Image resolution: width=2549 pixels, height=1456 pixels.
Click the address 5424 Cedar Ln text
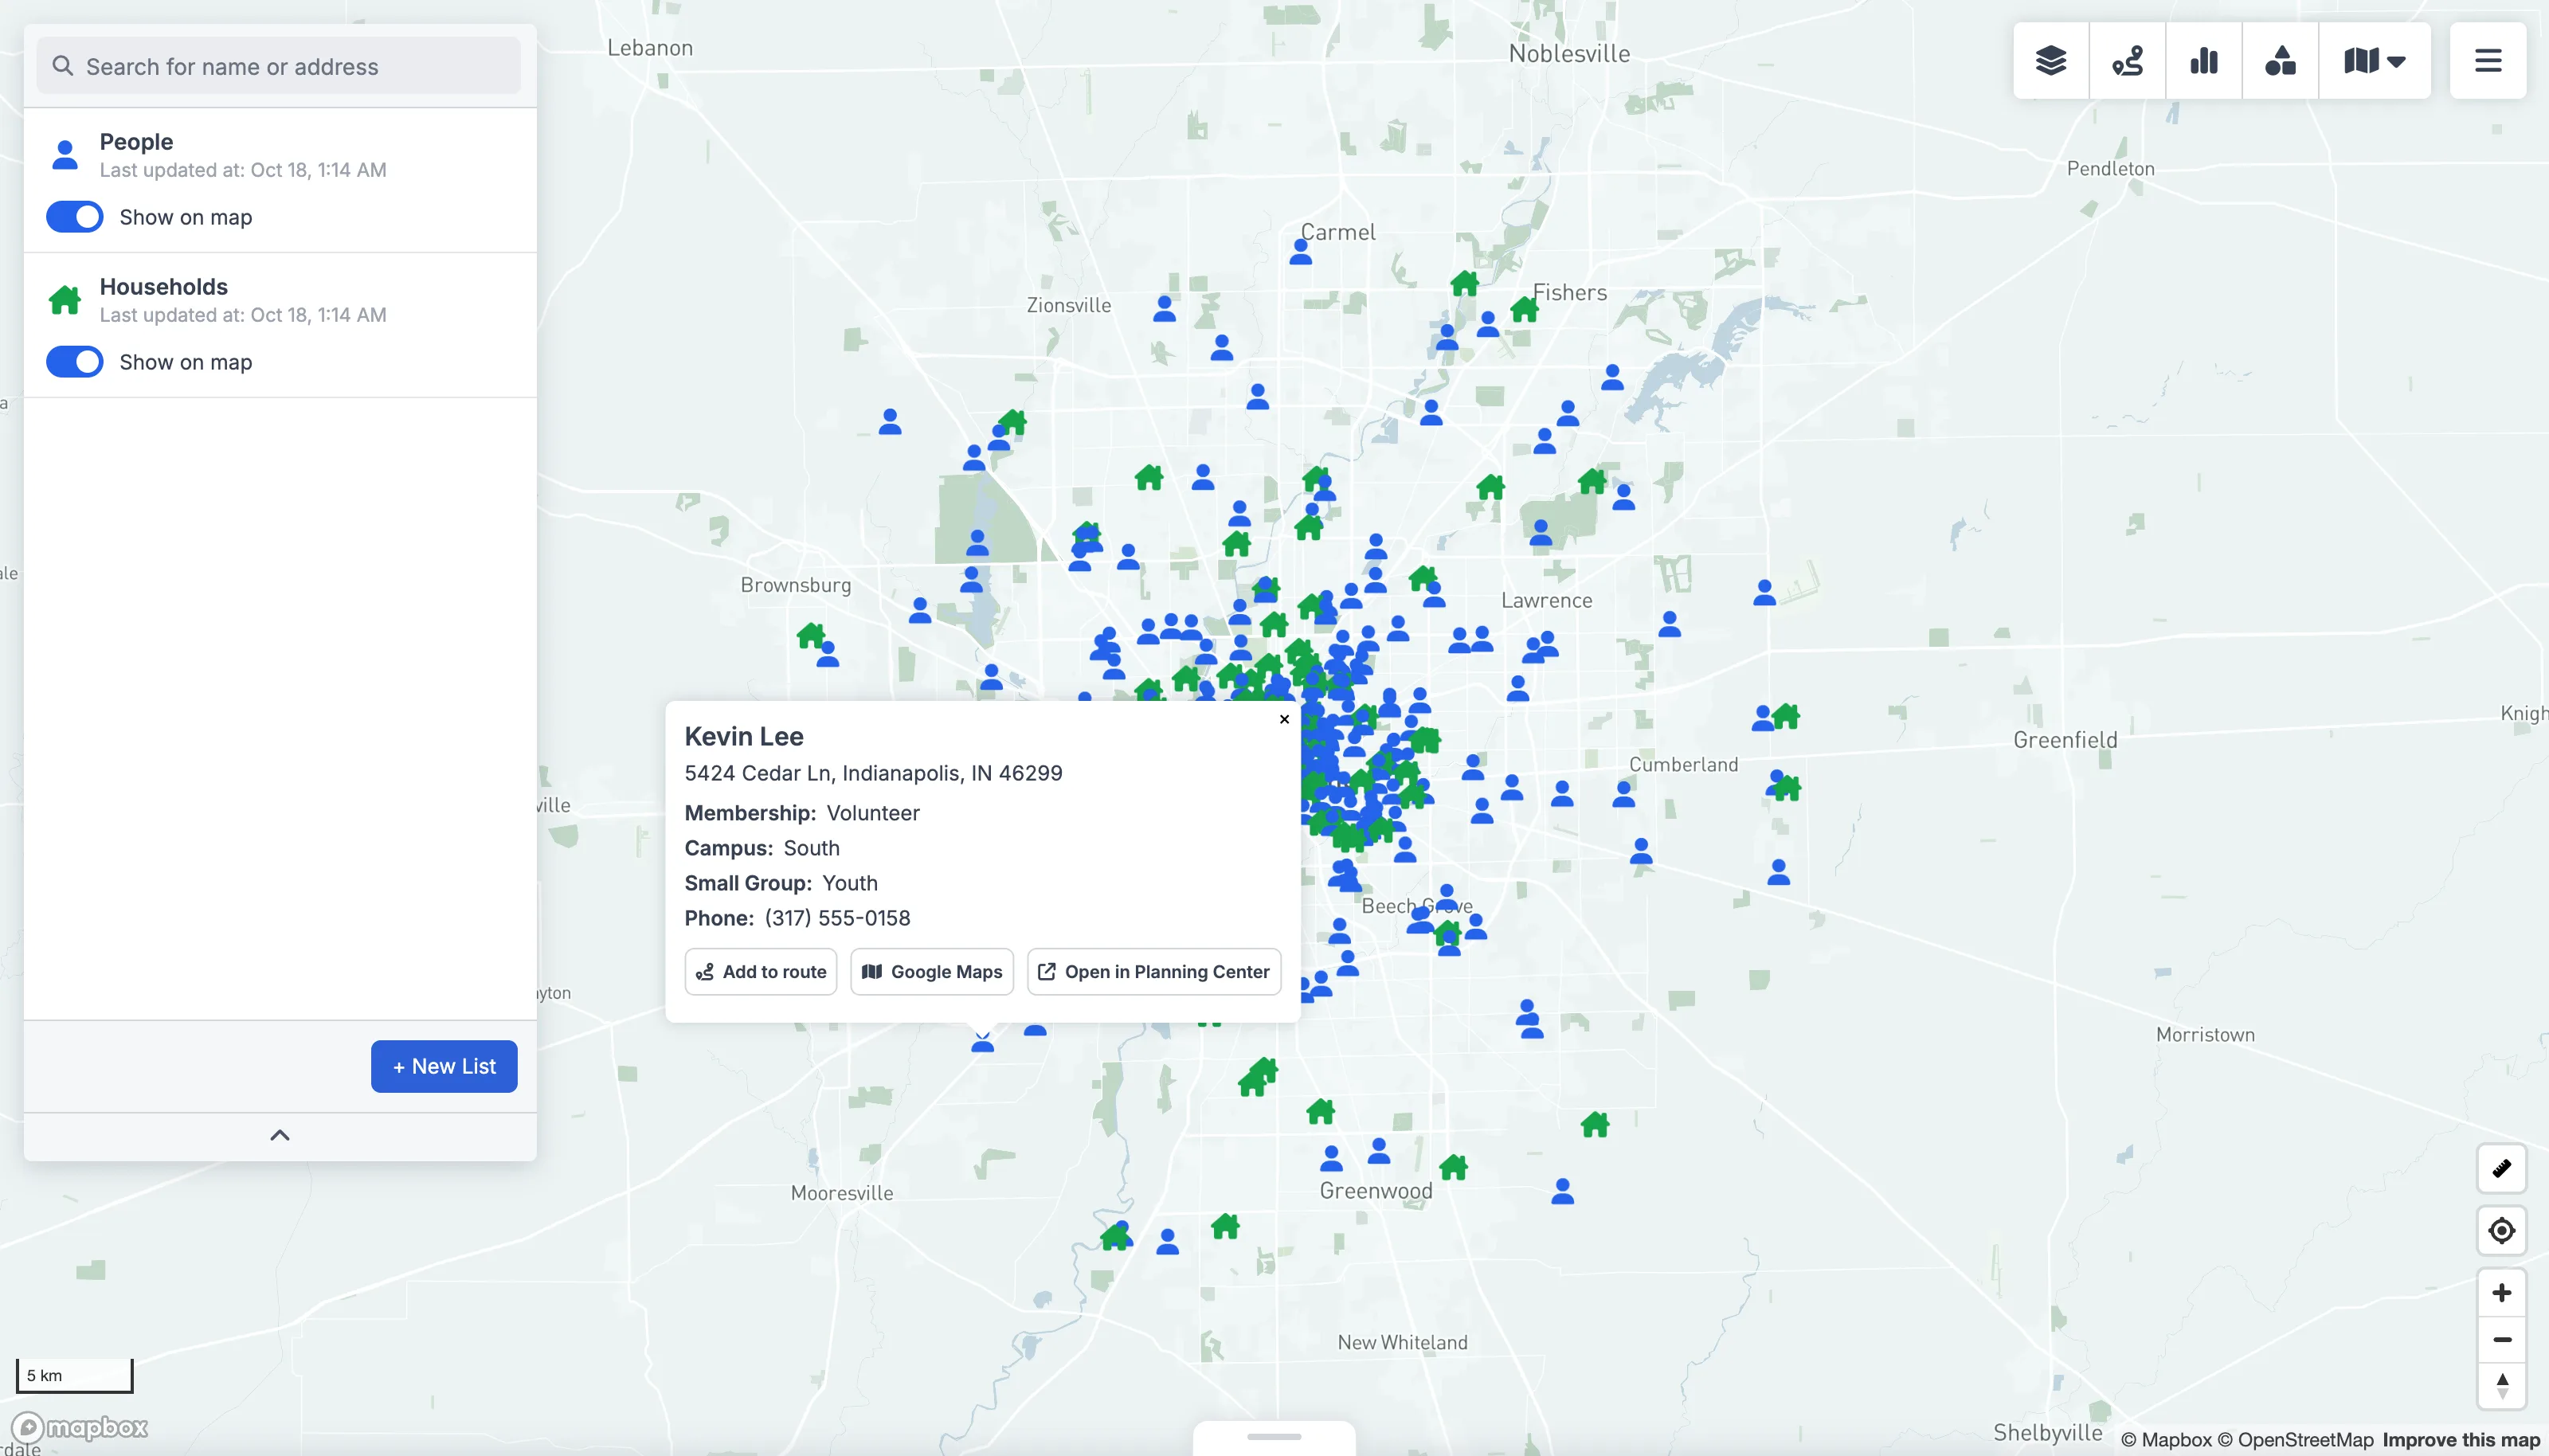point(872,773)
